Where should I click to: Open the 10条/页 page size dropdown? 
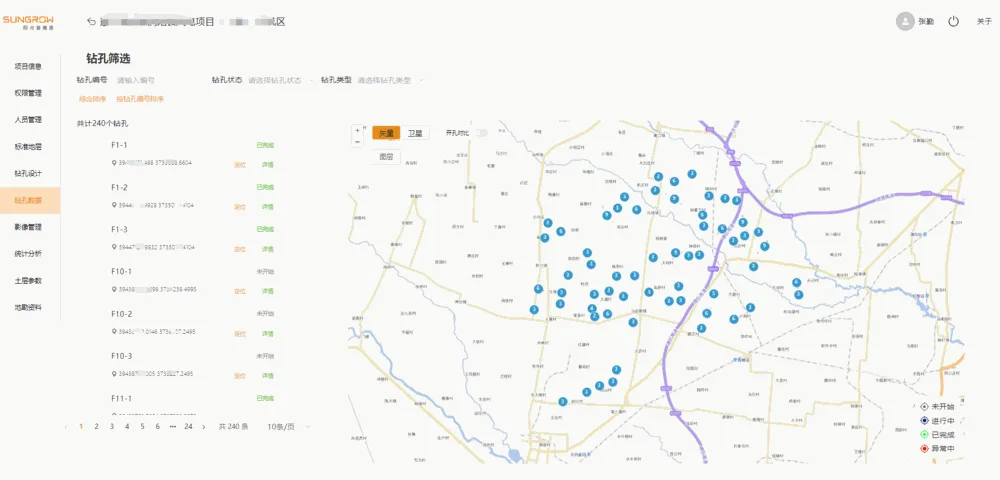[x=289, y=426]
